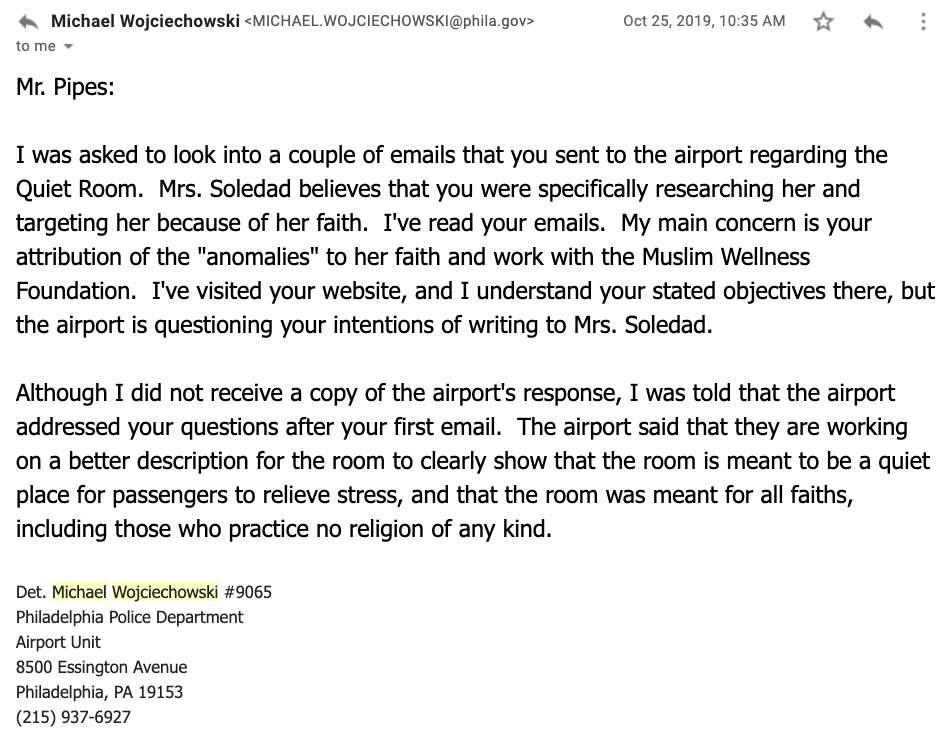943x738 pixels.
Task: Click the reply arrow icon beside the star
Action: [x=873, y=22]
